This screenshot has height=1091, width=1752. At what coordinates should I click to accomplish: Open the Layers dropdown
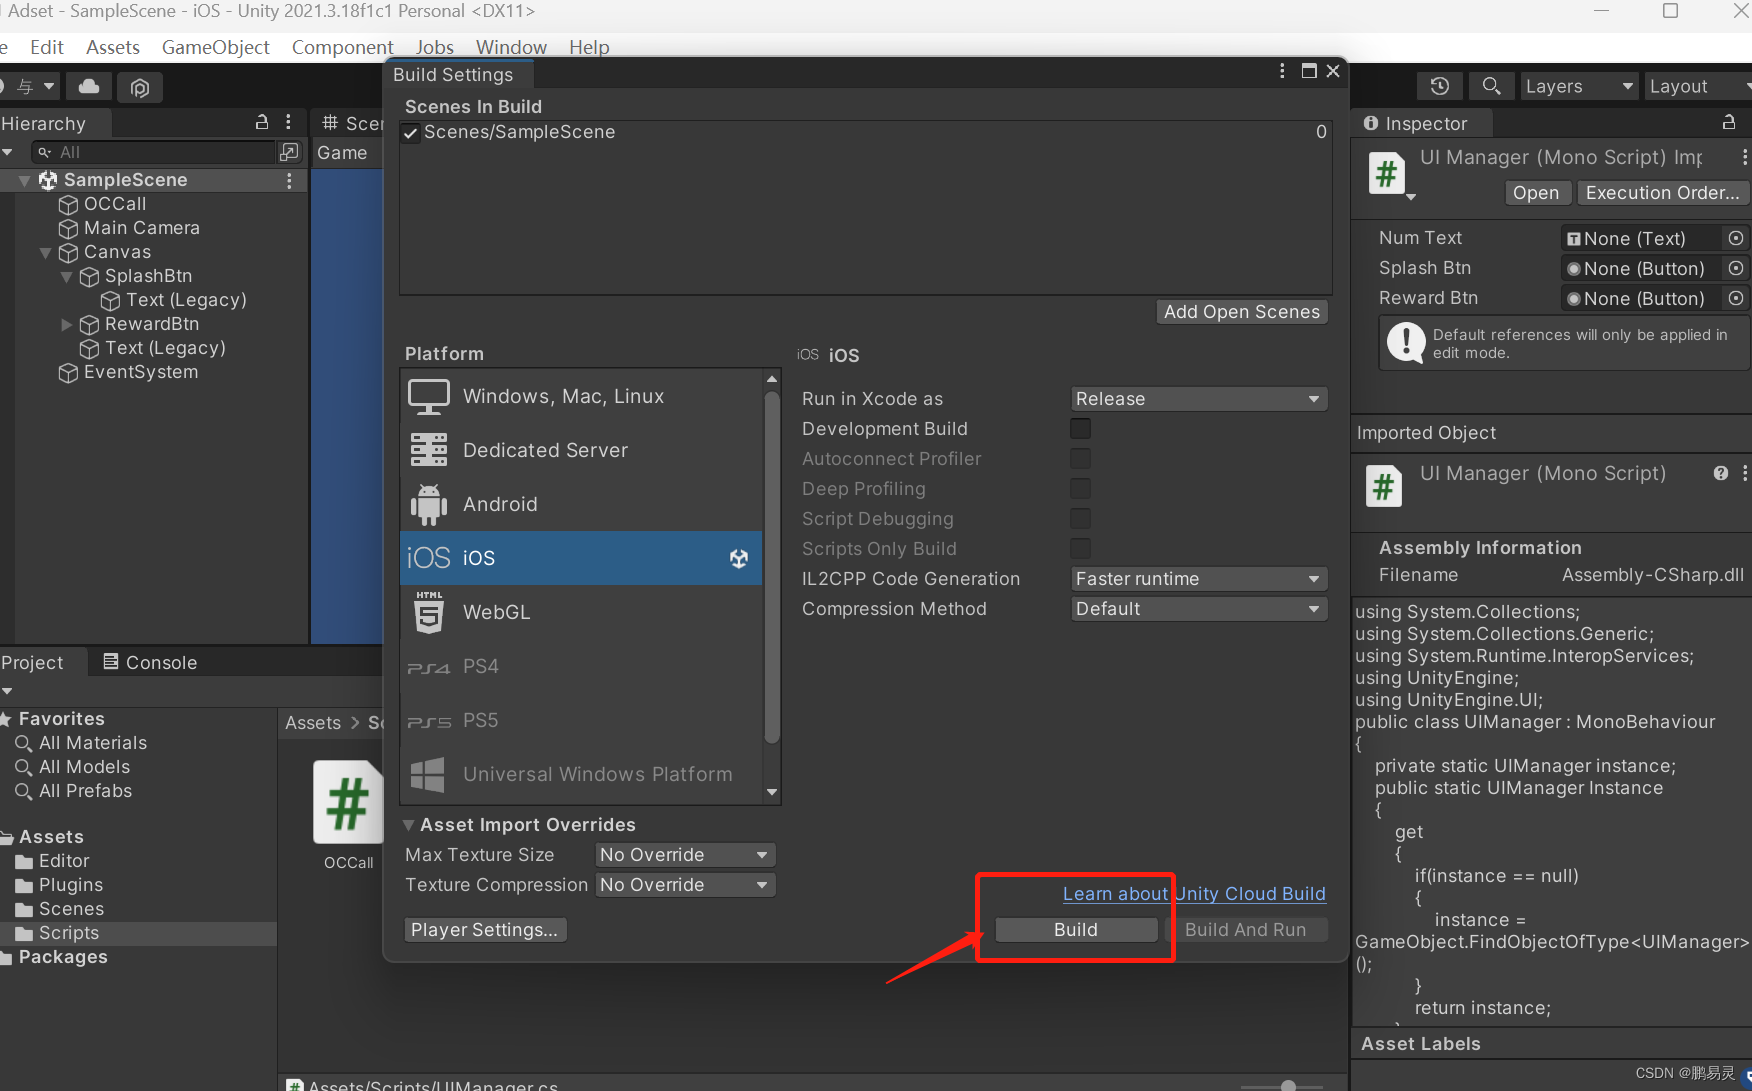click(1579, 86)
